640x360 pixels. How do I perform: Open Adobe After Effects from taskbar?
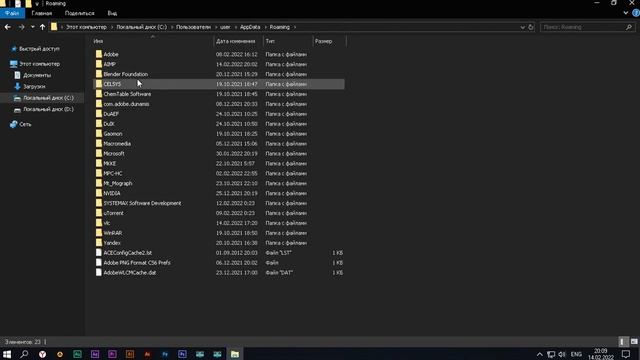click(95, 354)
